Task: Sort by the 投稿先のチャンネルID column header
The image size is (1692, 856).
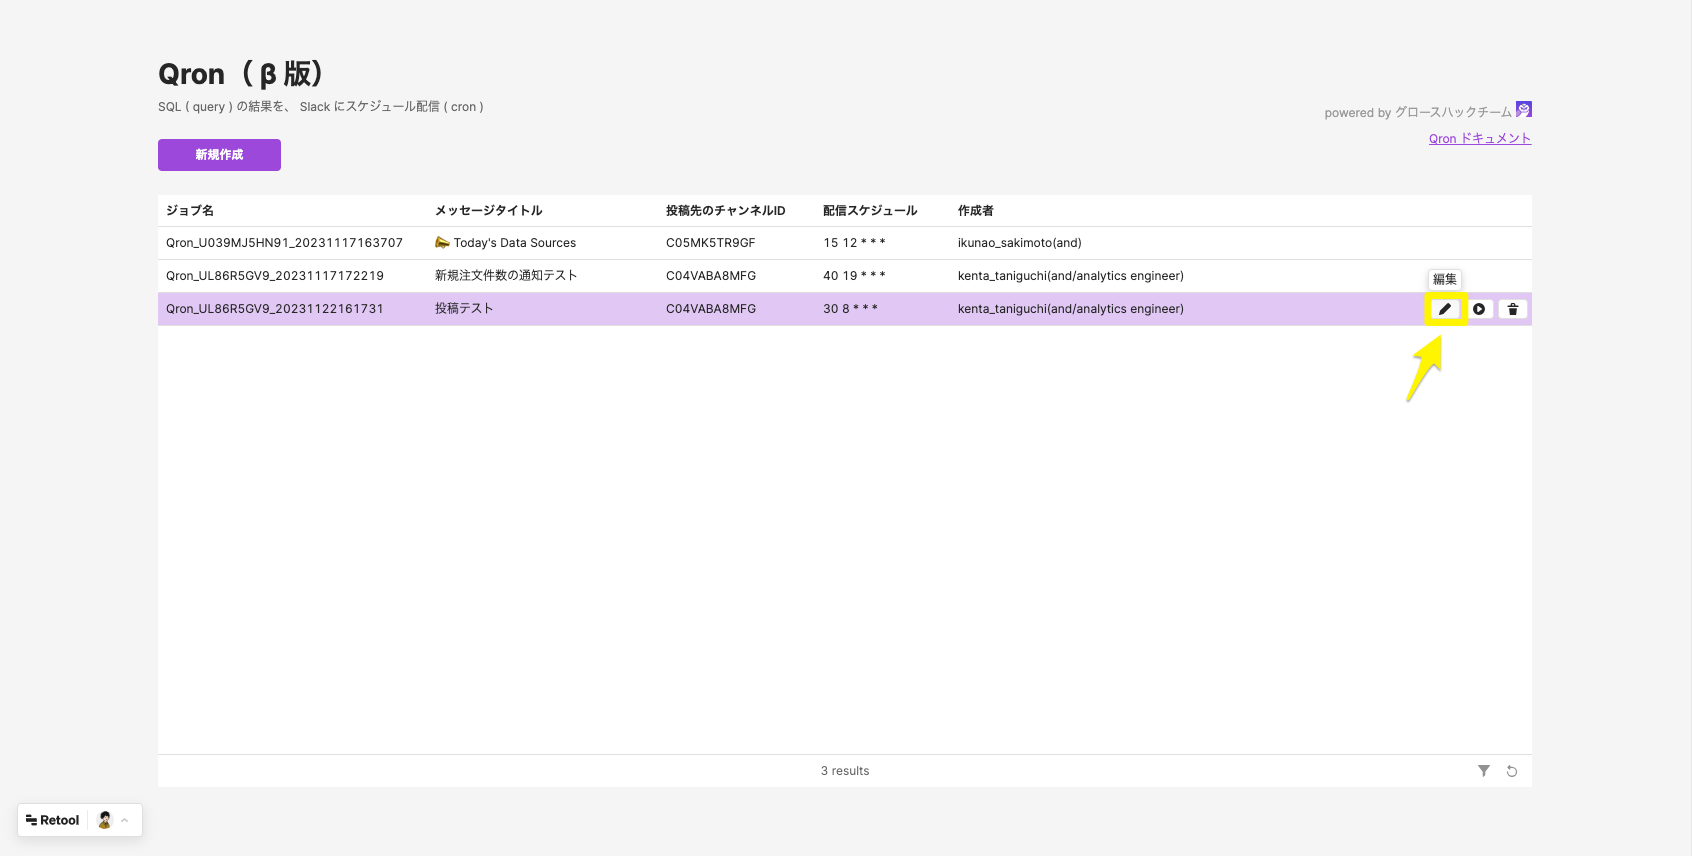Action: click(725, 211)
